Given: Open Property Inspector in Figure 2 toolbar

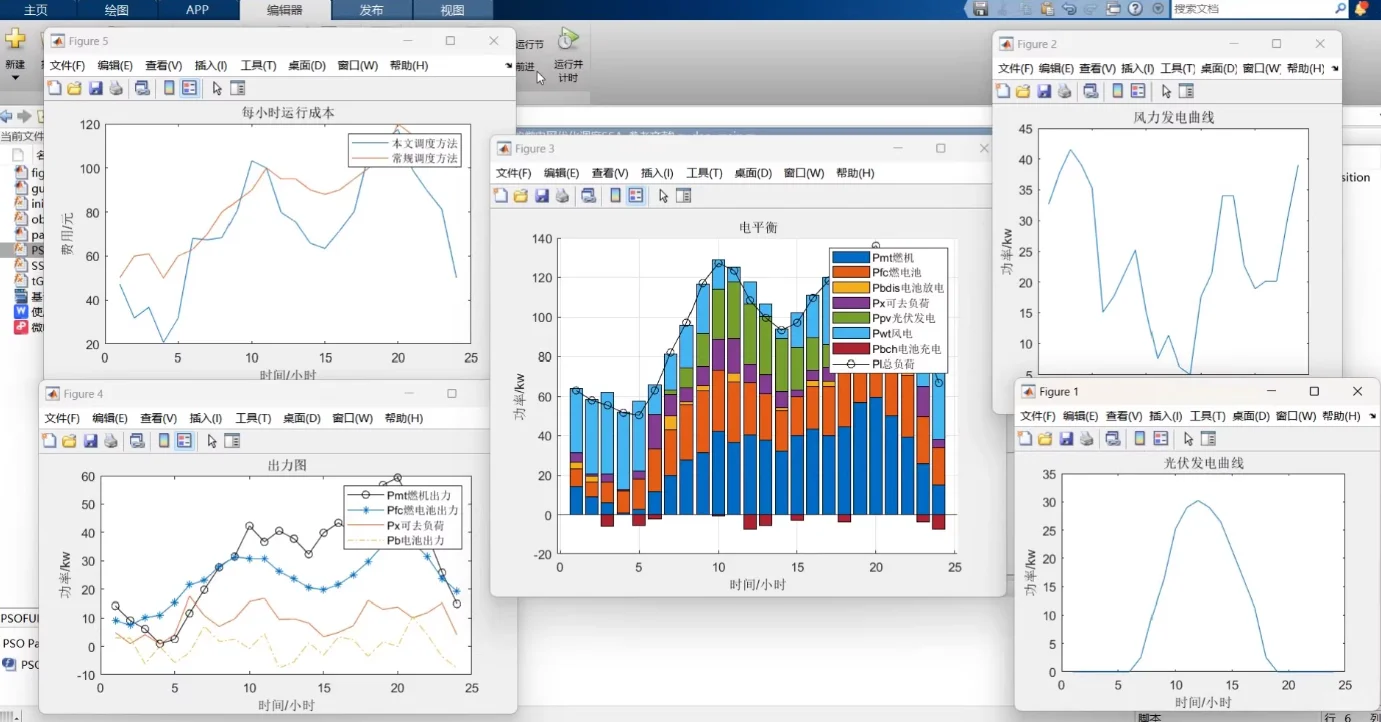Looking at the screenshot, I should coord(1186,91).
